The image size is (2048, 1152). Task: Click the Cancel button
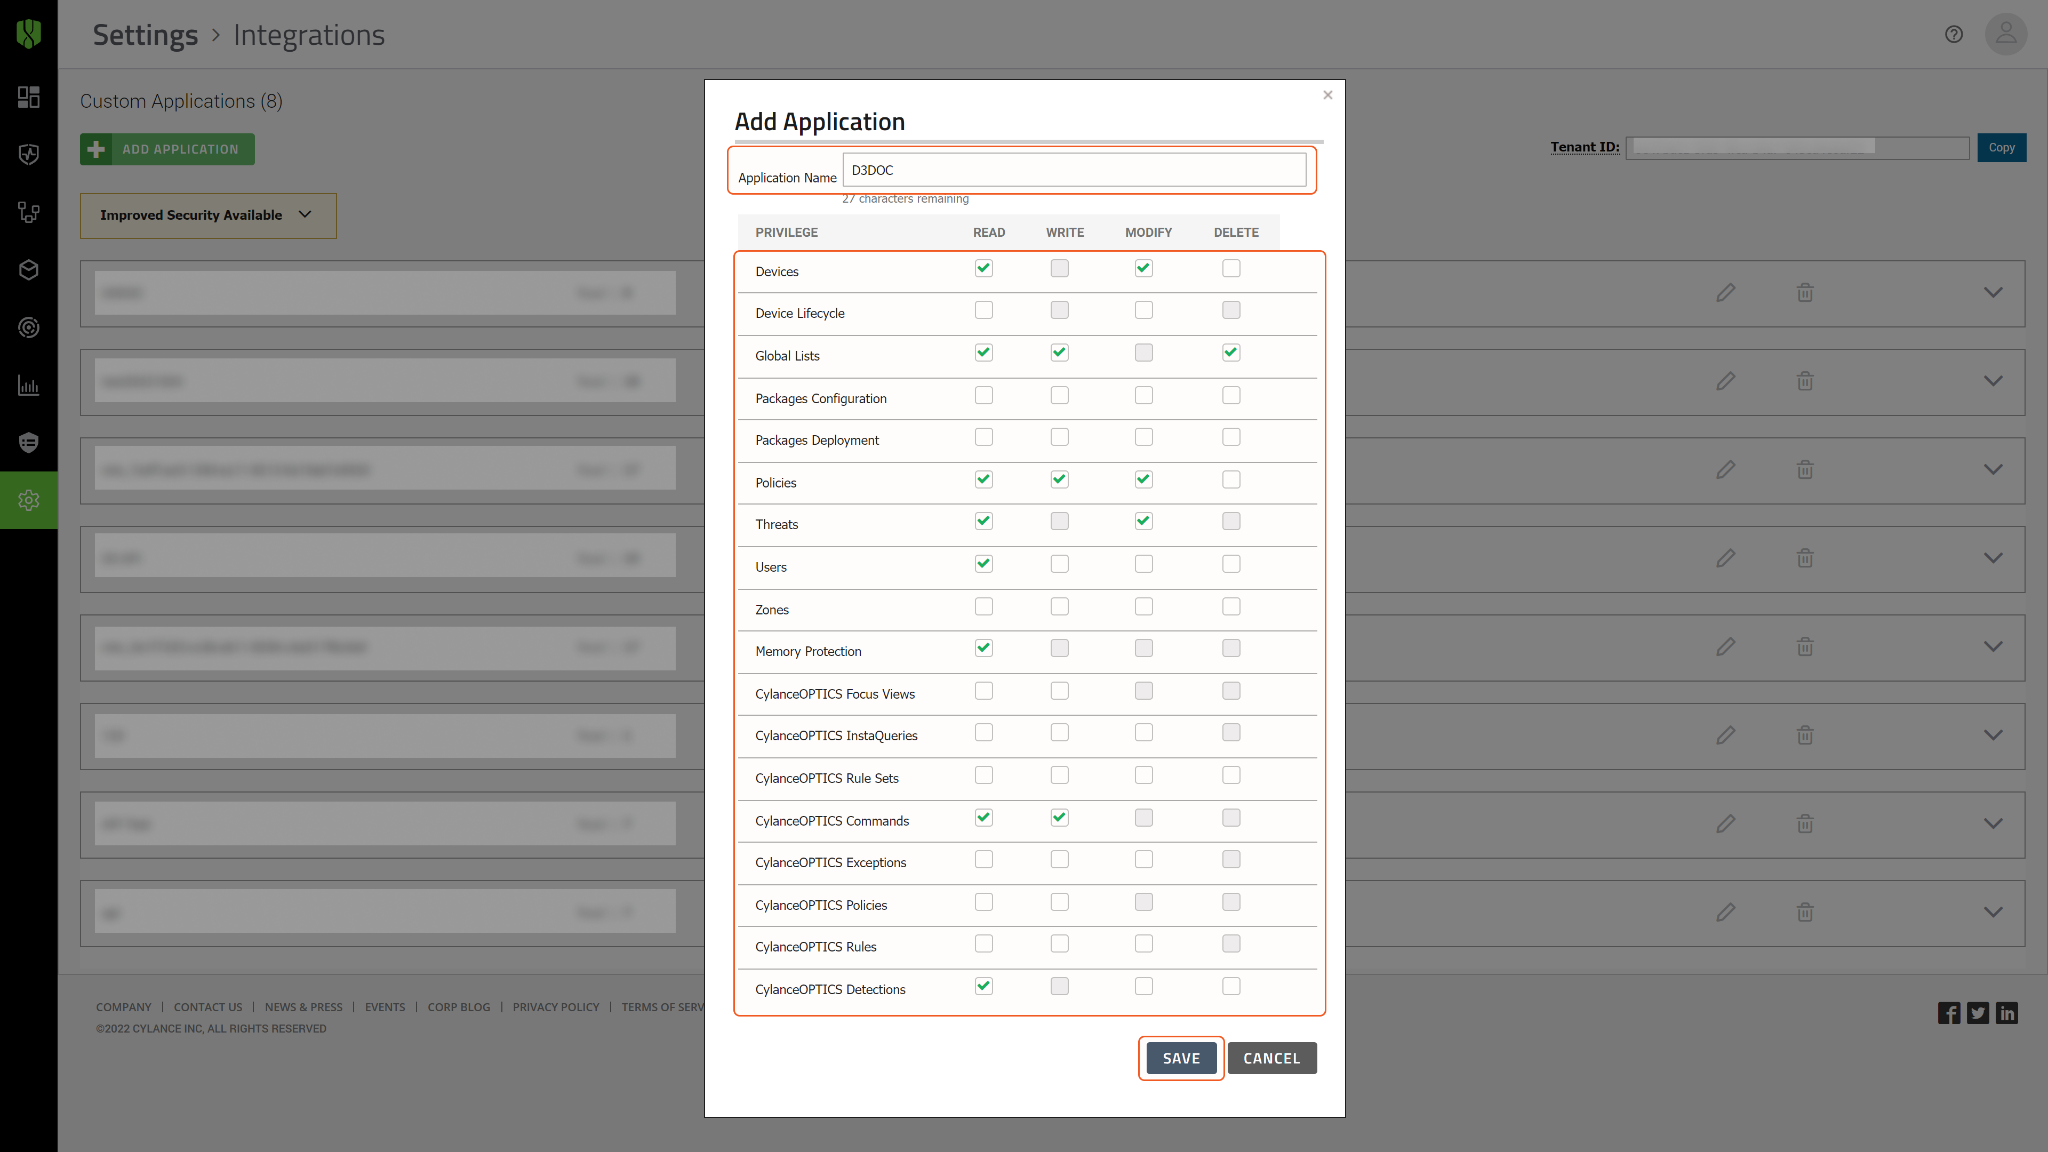pos(1271,1058)
